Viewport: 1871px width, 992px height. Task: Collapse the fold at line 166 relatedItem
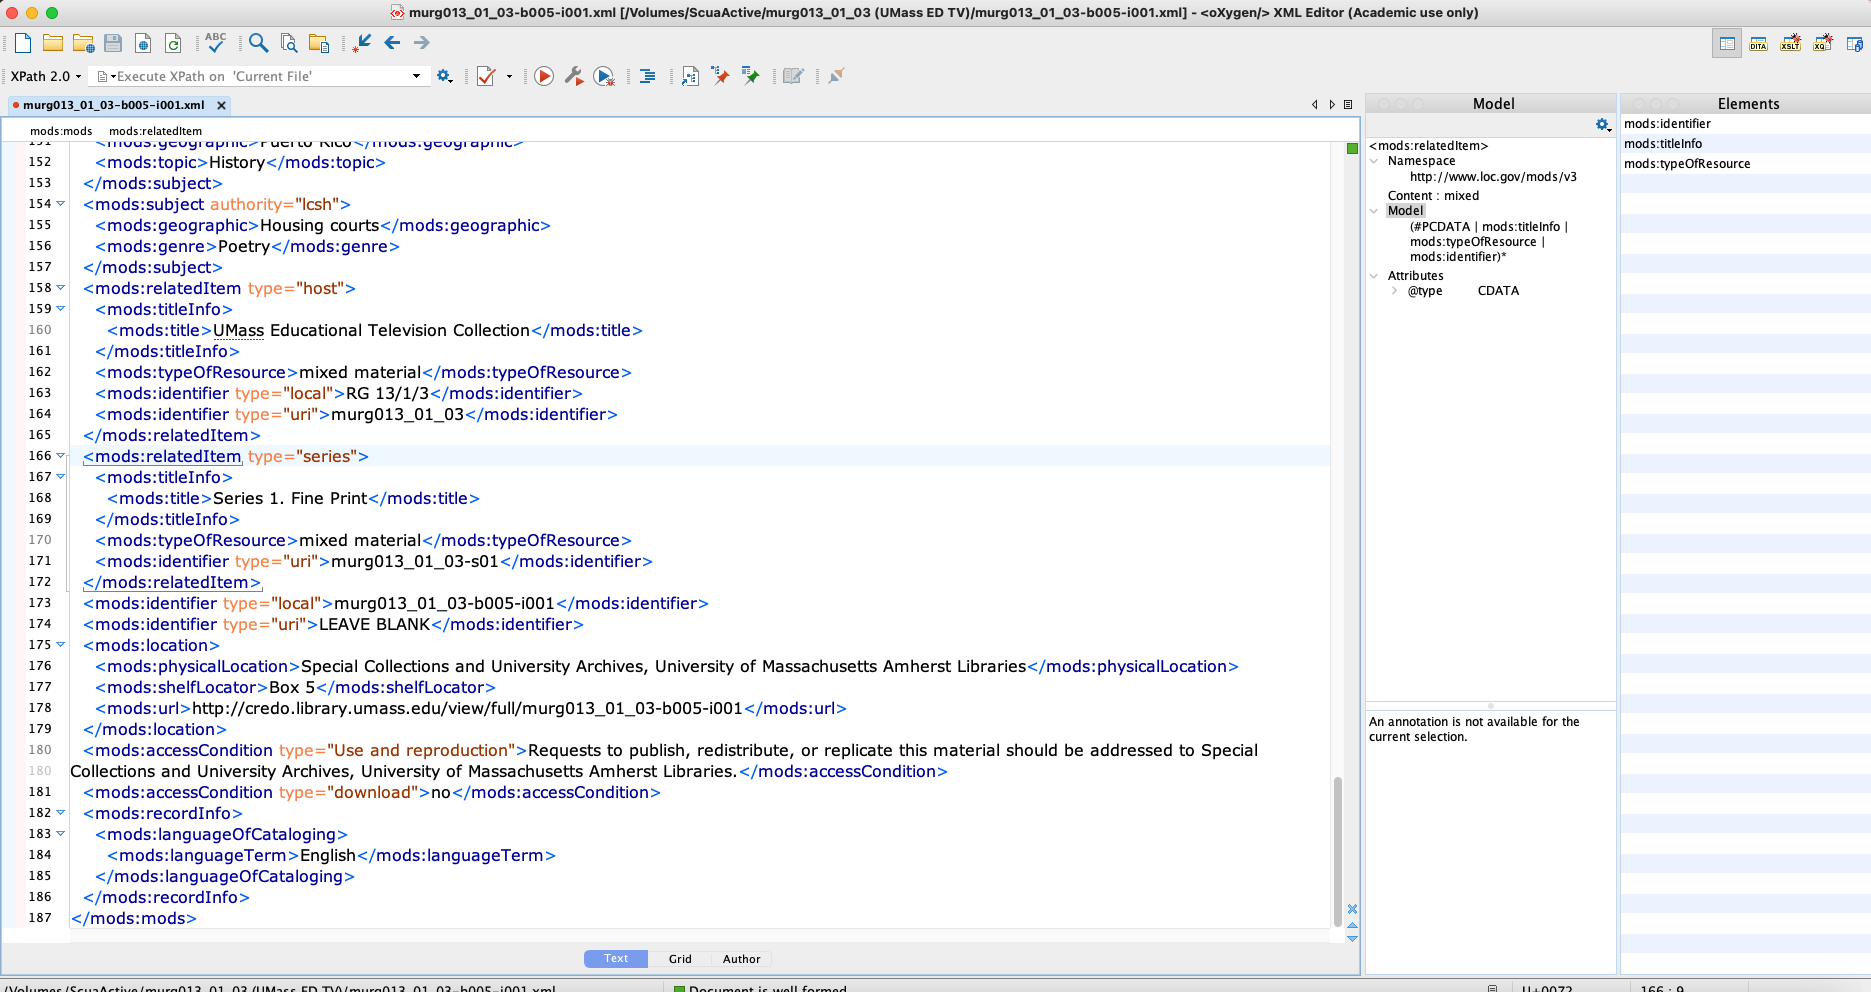pyautogui.click(x=61, y=456)
